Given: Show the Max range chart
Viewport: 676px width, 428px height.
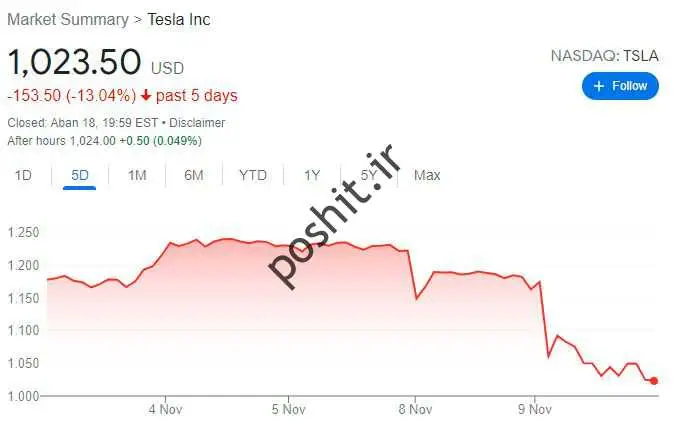Looking at the screenshot, I should point(427,175).
